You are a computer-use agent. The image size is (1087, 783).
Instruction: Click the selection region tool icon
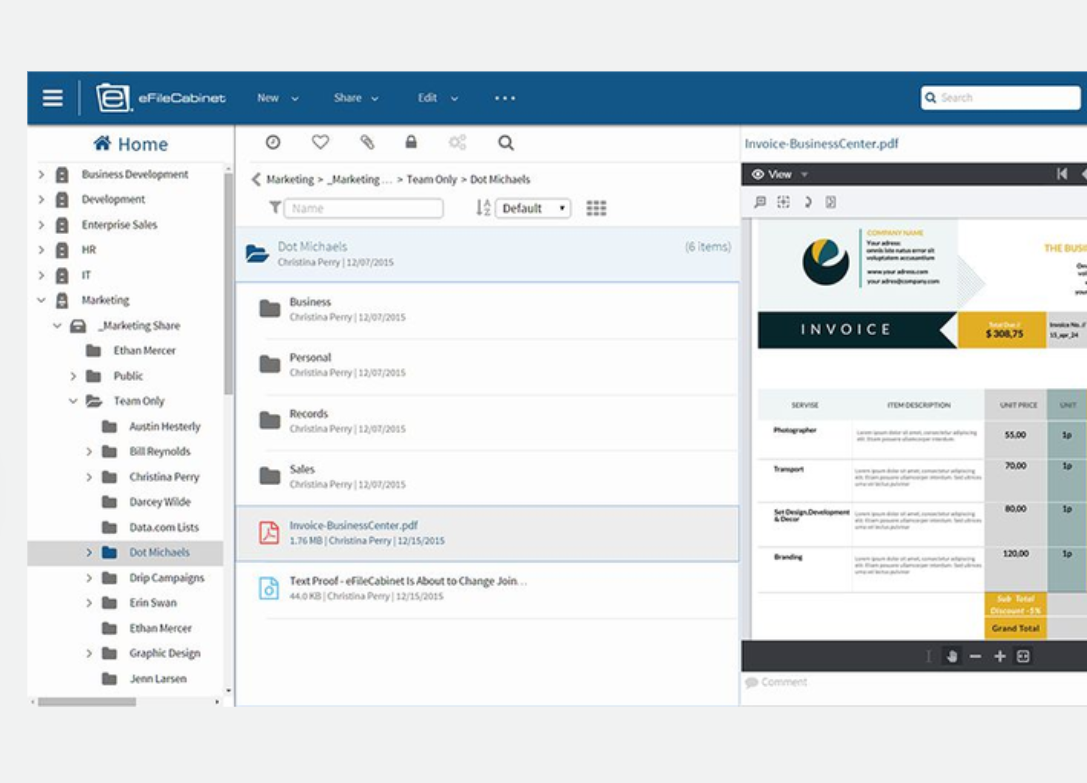(x=783, y=202)
